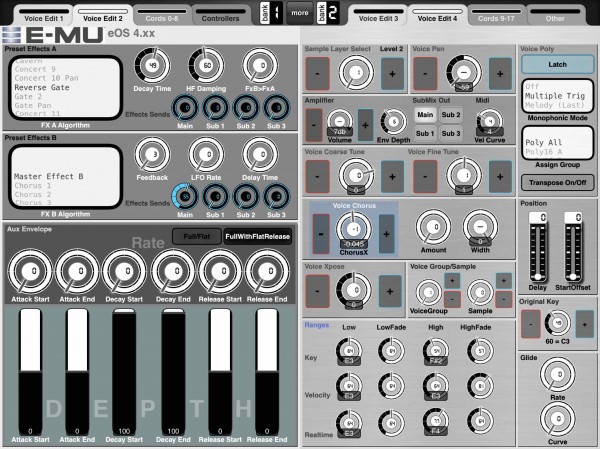Screen dimensions: 600x449
Task: Click the VoiceGroup knob
Action: coord(429,293)
